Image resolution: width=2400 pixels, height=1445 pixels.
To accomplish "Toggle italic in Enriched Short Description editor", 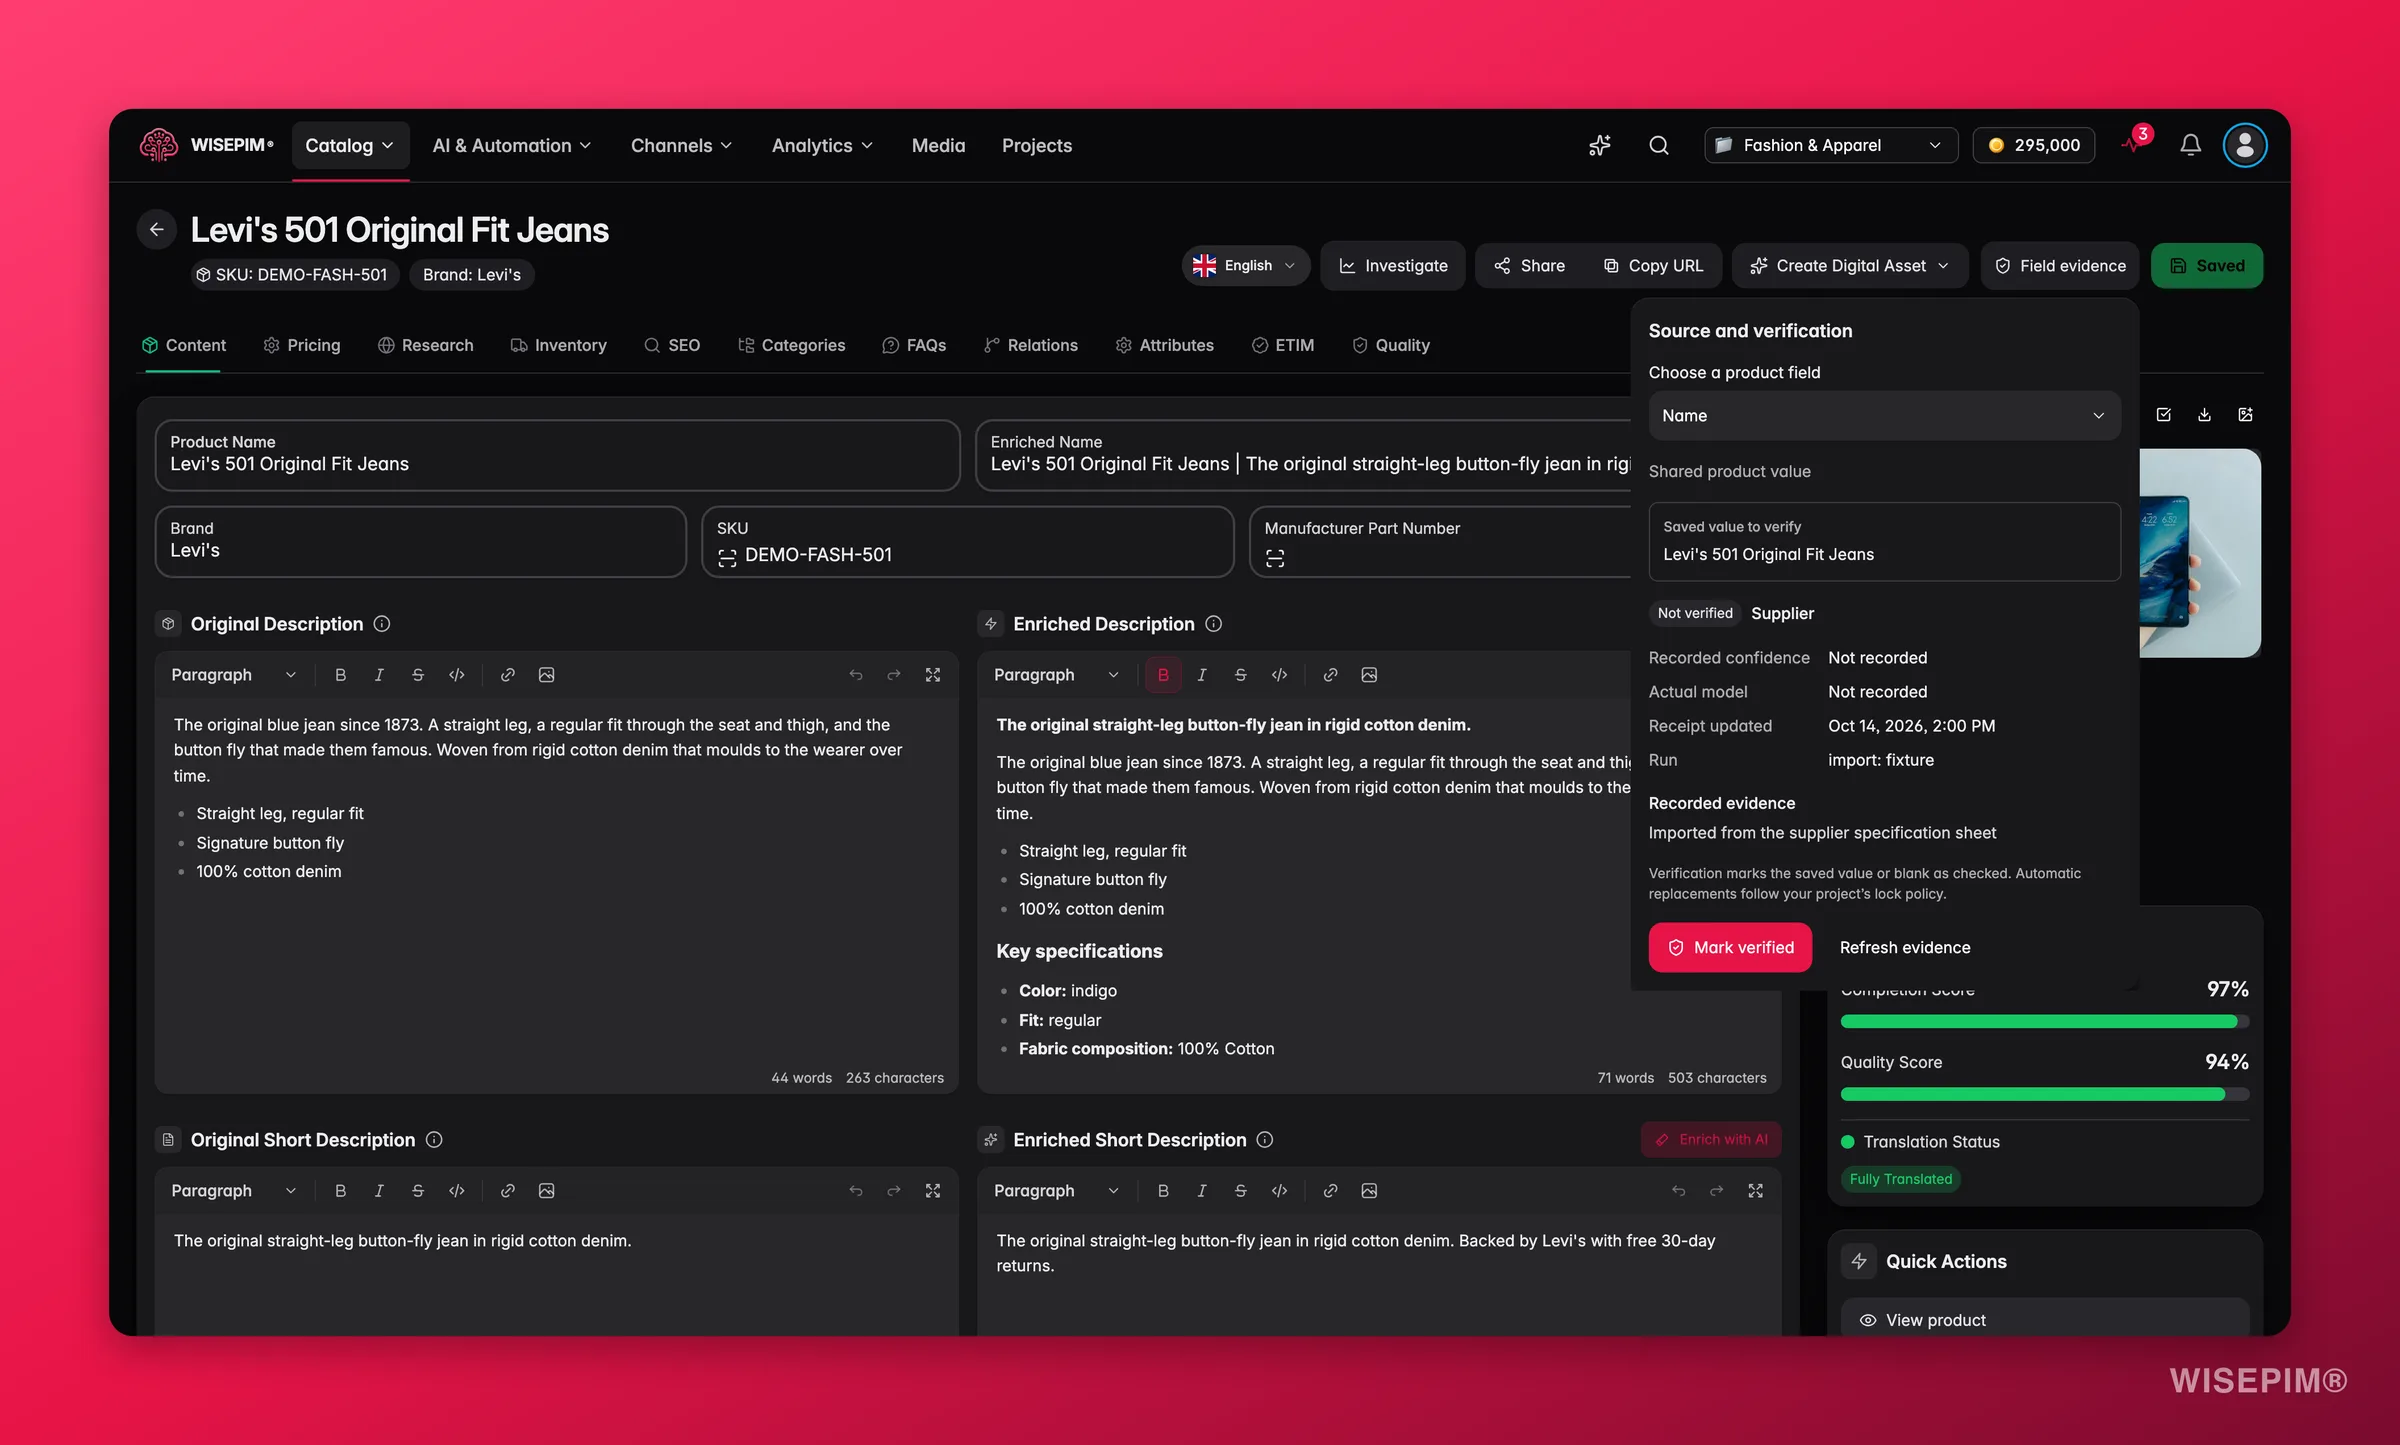I will 1201,1191.
